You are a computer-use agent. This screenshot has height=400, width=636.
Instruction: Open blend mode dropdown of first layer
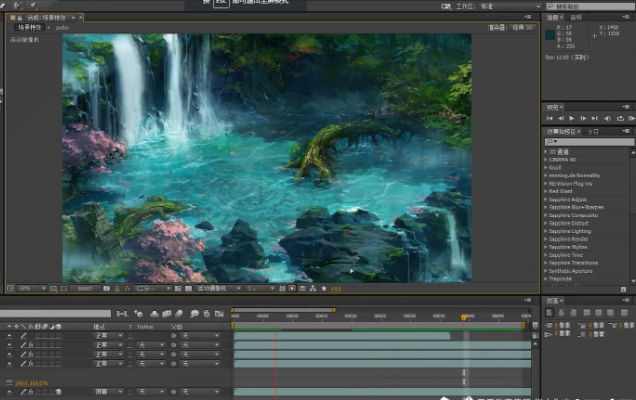click(108, 336)
